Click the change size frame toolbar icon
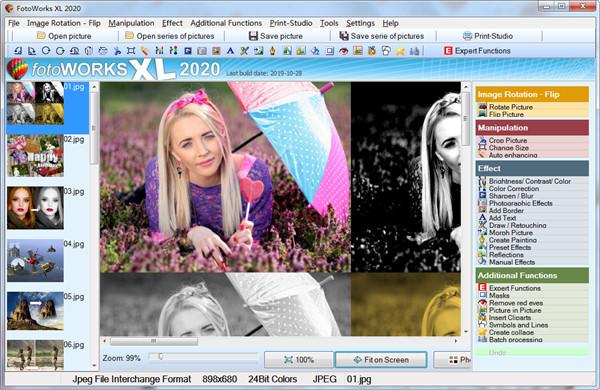 click(x=131, y=51)
